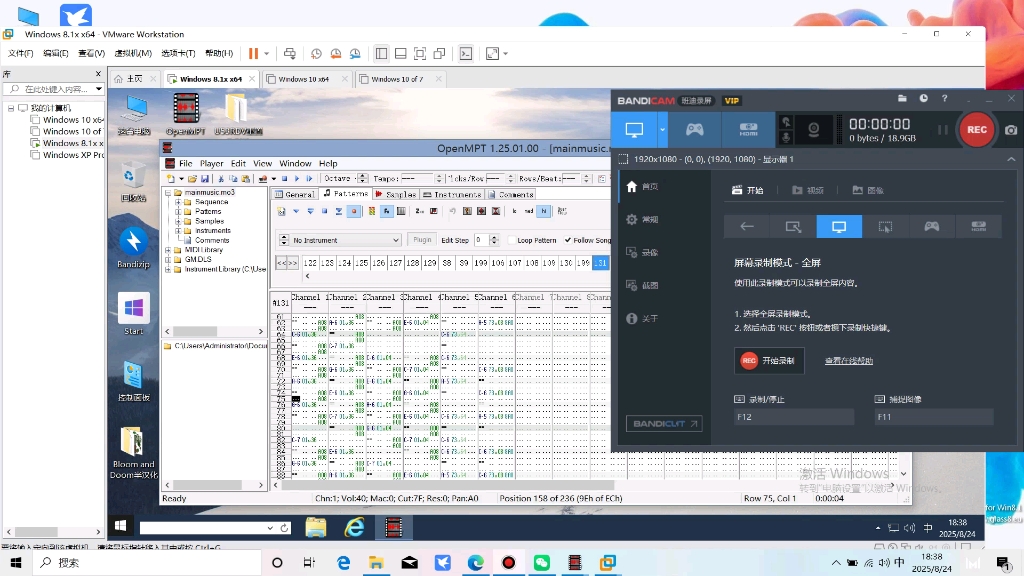1024x576 pixels.
Task: Open WeChat from host Windows taskbar
Action: 541,562
